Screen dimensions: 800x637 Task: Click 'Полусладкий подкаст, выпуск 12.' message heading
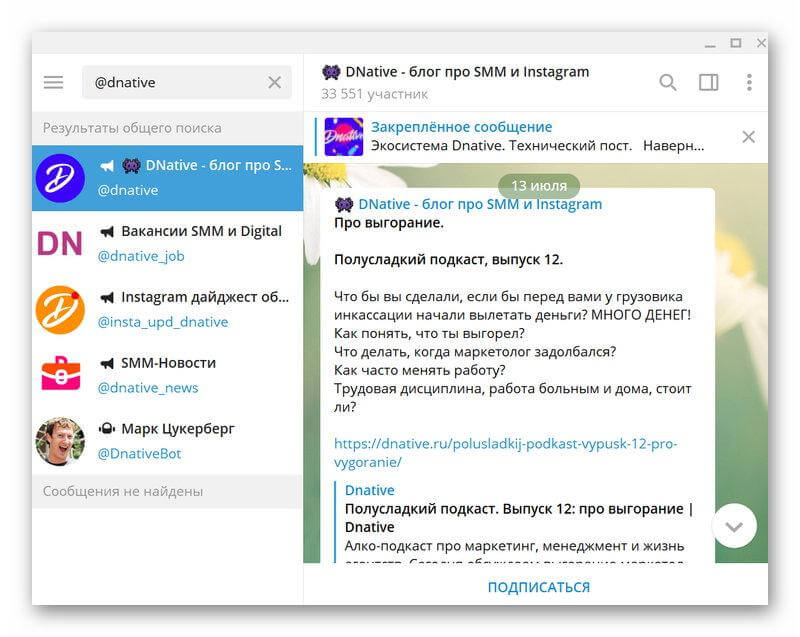click(448, 260)
